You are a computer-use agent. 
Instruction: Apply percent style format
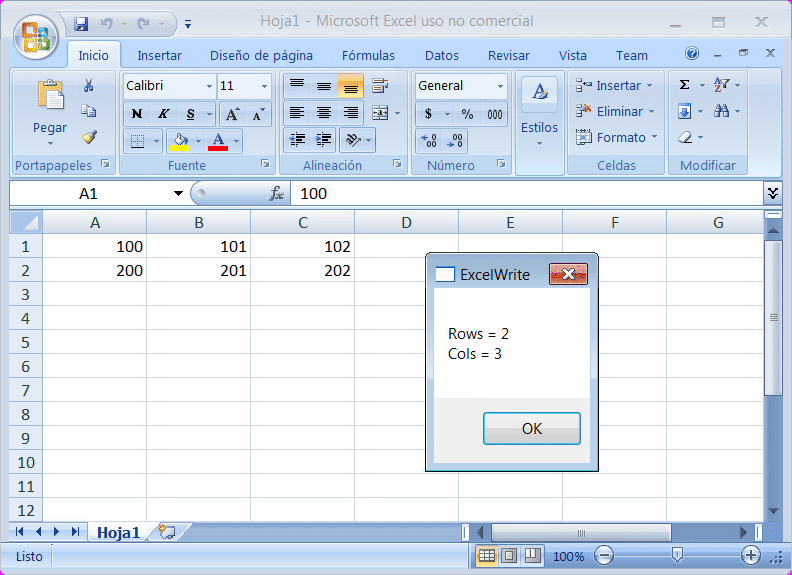467,114
